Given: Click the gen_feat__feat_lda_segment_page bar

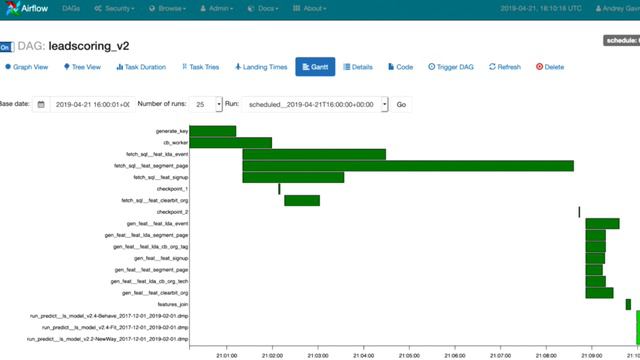Looking at the screenshot, I should pos(596,235).
